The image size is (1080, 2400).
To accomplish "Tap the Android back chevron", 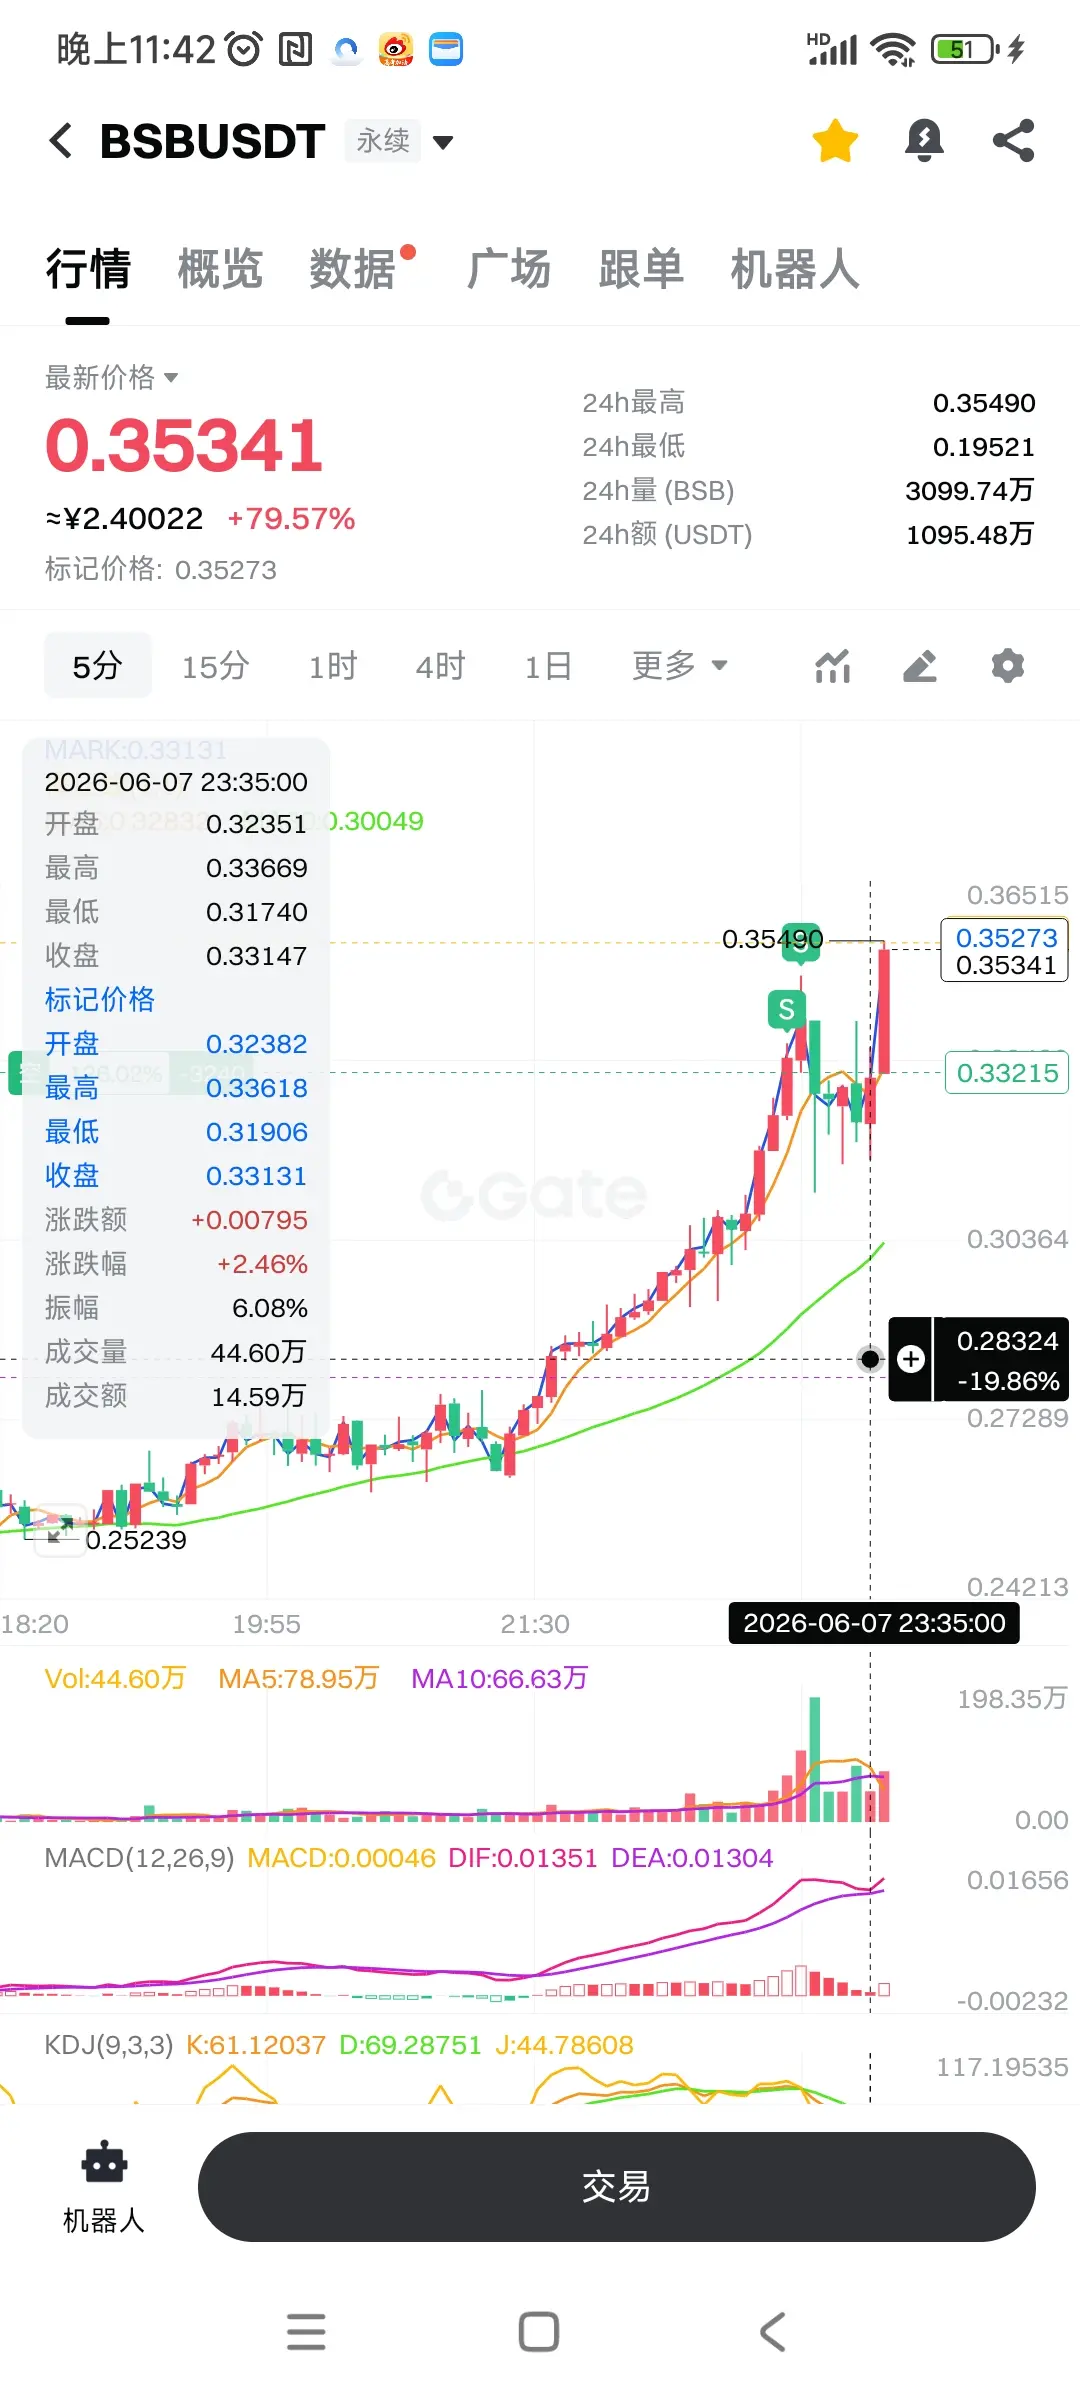I will click(772, 2331).
